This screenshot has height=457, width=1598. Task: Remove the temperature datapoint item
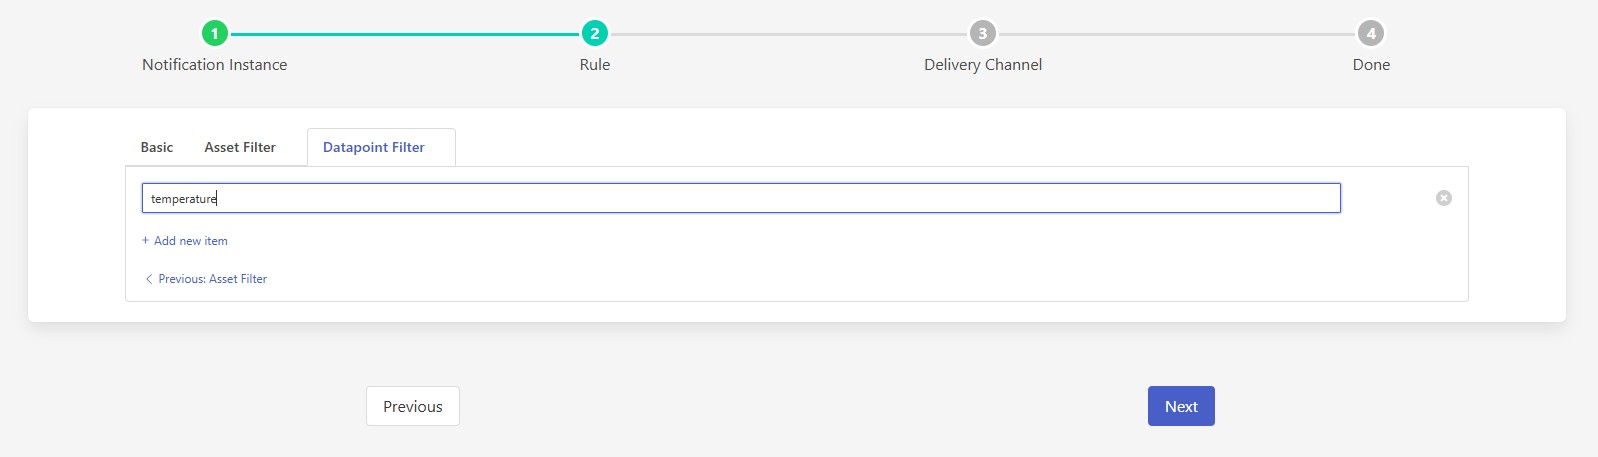[x=1443, y=198]
